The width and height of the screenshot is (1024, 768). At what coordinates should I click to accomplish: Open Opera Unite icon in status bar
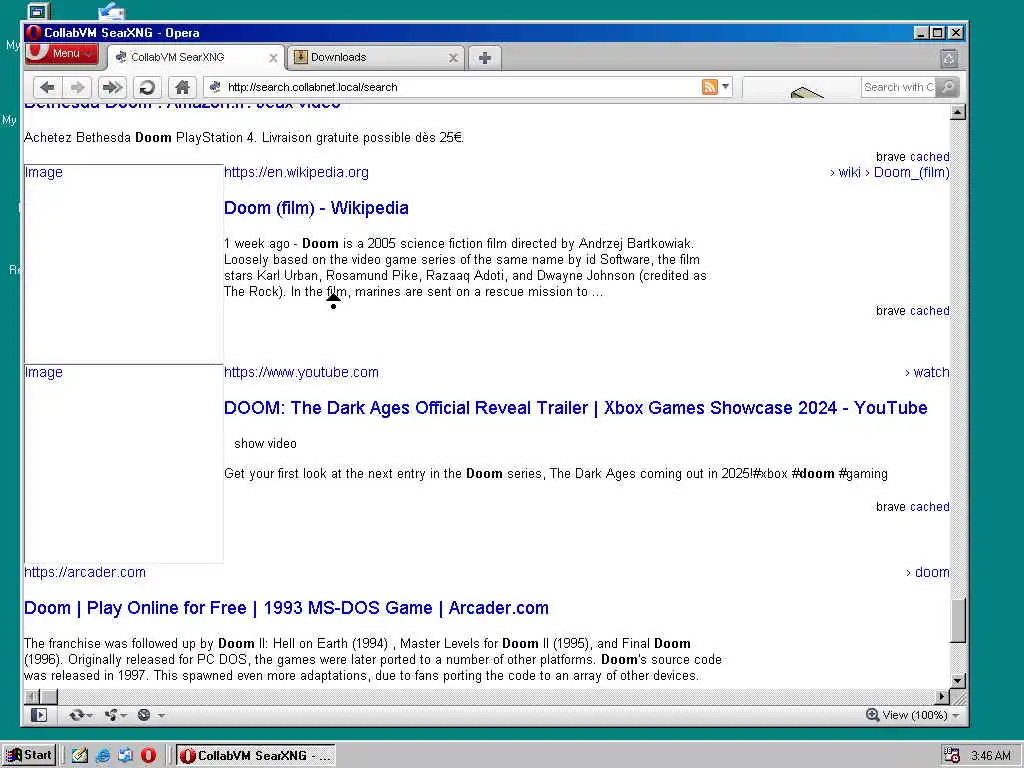[x=111, y=715]
